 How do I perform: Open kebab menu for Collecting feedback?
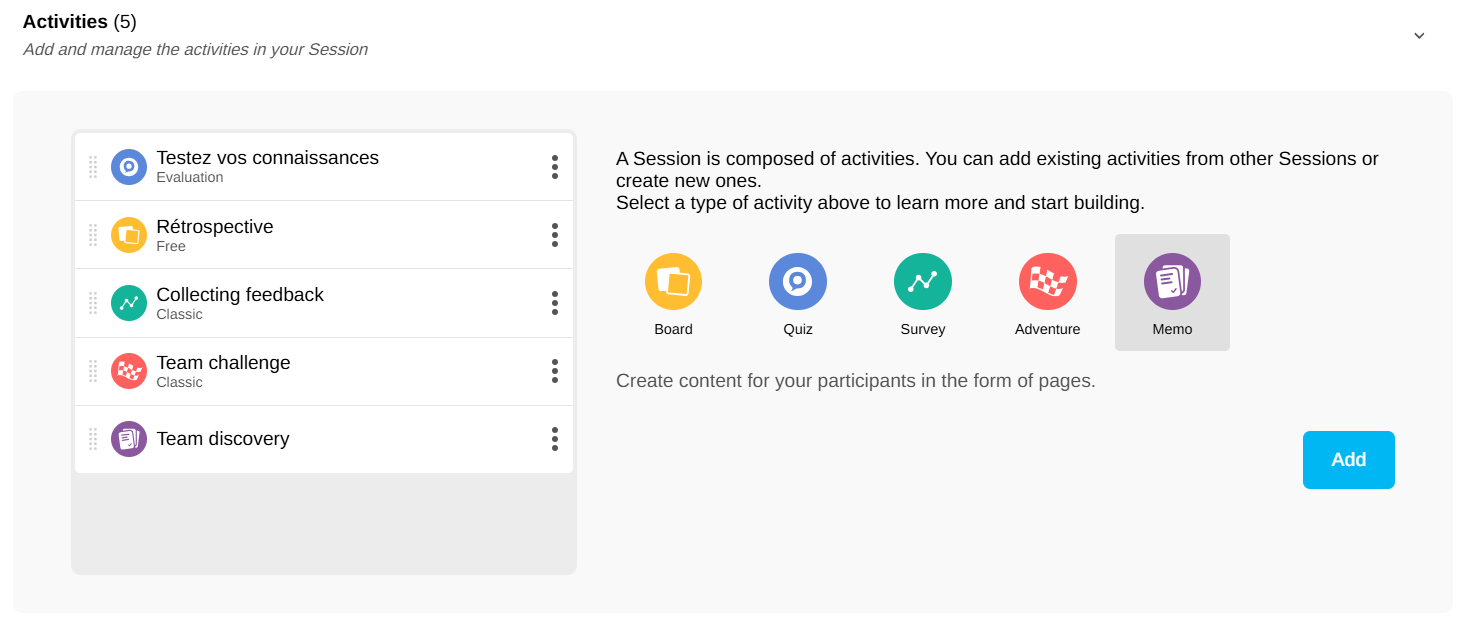[x=555, y=303]
